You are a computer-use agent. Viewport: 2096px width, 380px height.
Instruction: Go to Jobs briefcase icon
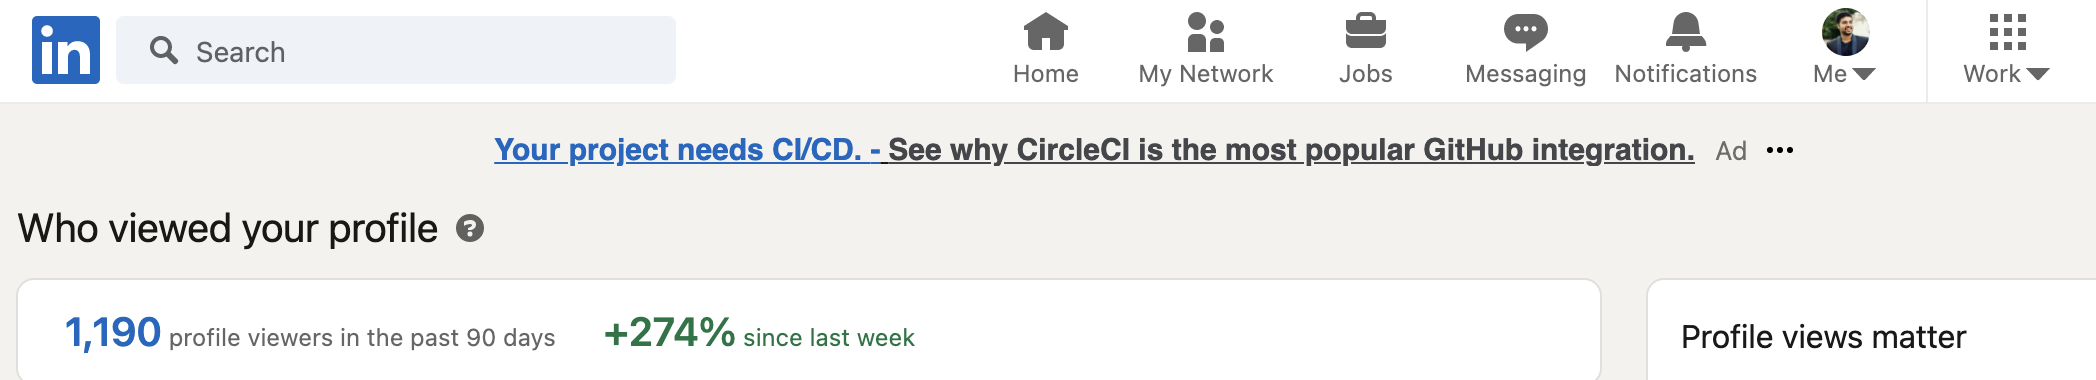tap(1365, 32)
